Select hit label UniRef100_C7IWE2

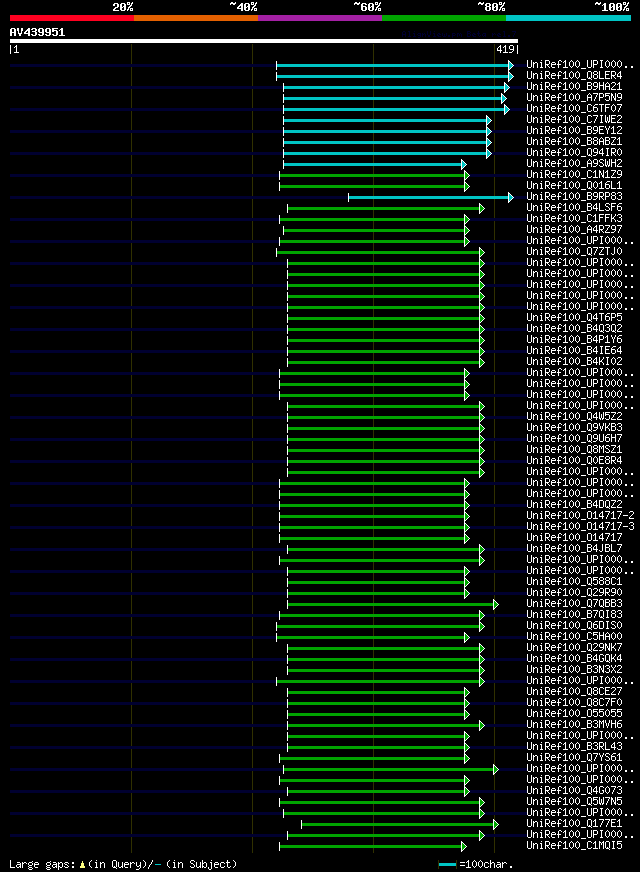tap(574, 120)
